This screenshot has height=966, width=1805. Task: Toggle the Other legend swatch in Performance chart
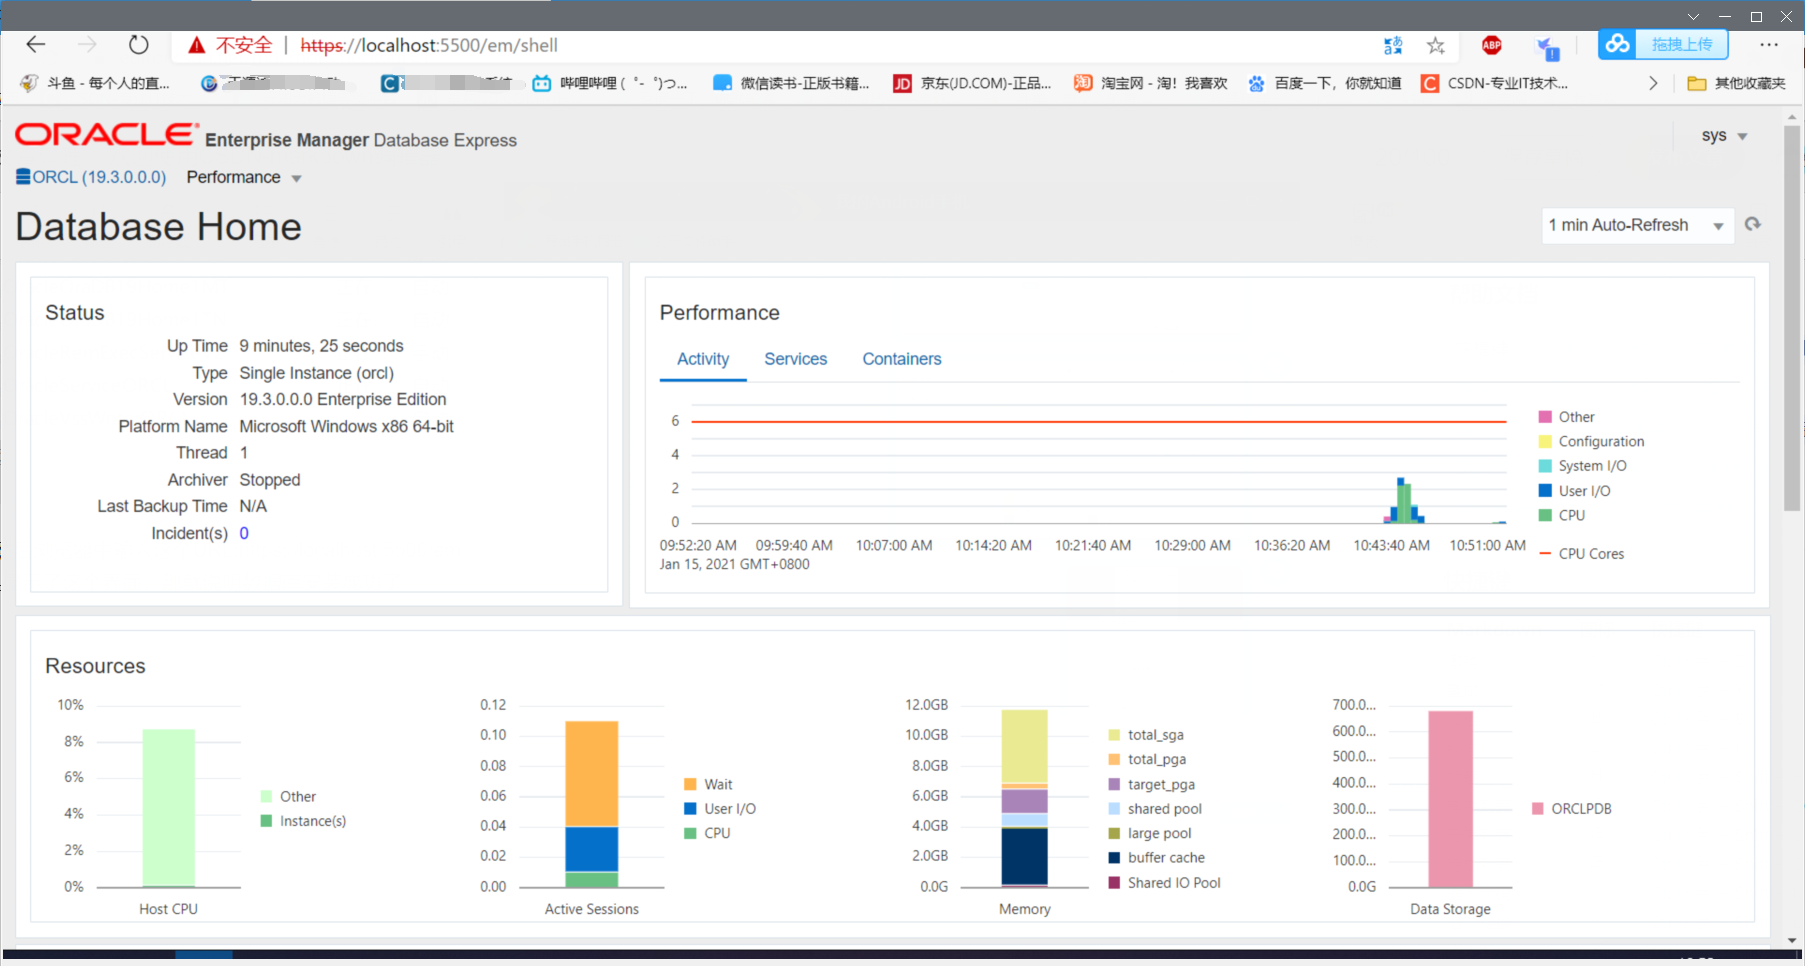[1545, 417]
